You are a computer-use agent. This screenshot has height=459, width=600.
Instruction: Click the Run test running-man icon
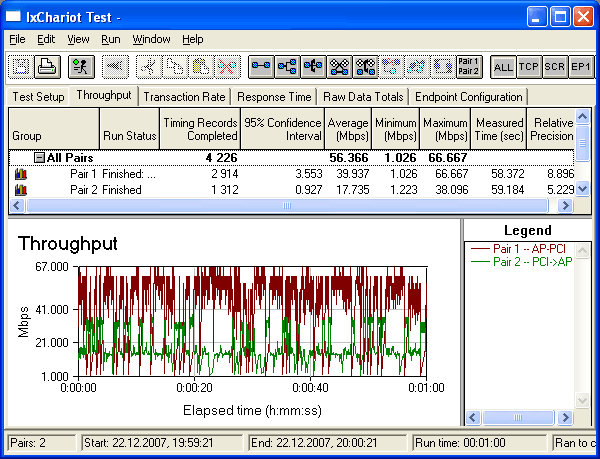point(81,67)
